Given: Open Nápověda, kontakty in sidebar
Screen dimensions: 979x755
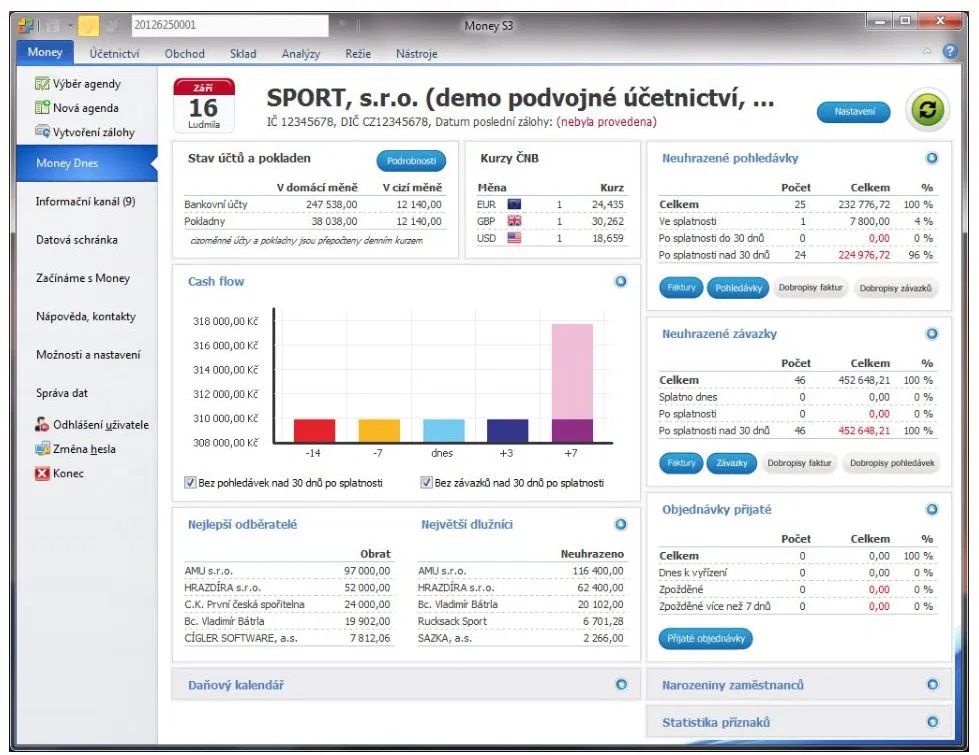Looking at the screenshot, I should pos(86,317).
